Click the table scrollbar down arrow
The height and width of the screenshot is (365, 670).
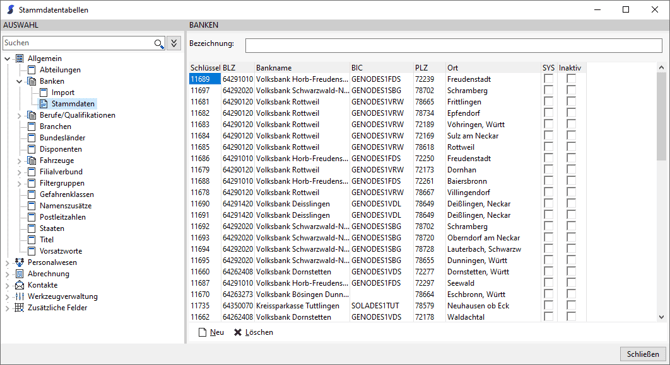click(x=661, y=317)
